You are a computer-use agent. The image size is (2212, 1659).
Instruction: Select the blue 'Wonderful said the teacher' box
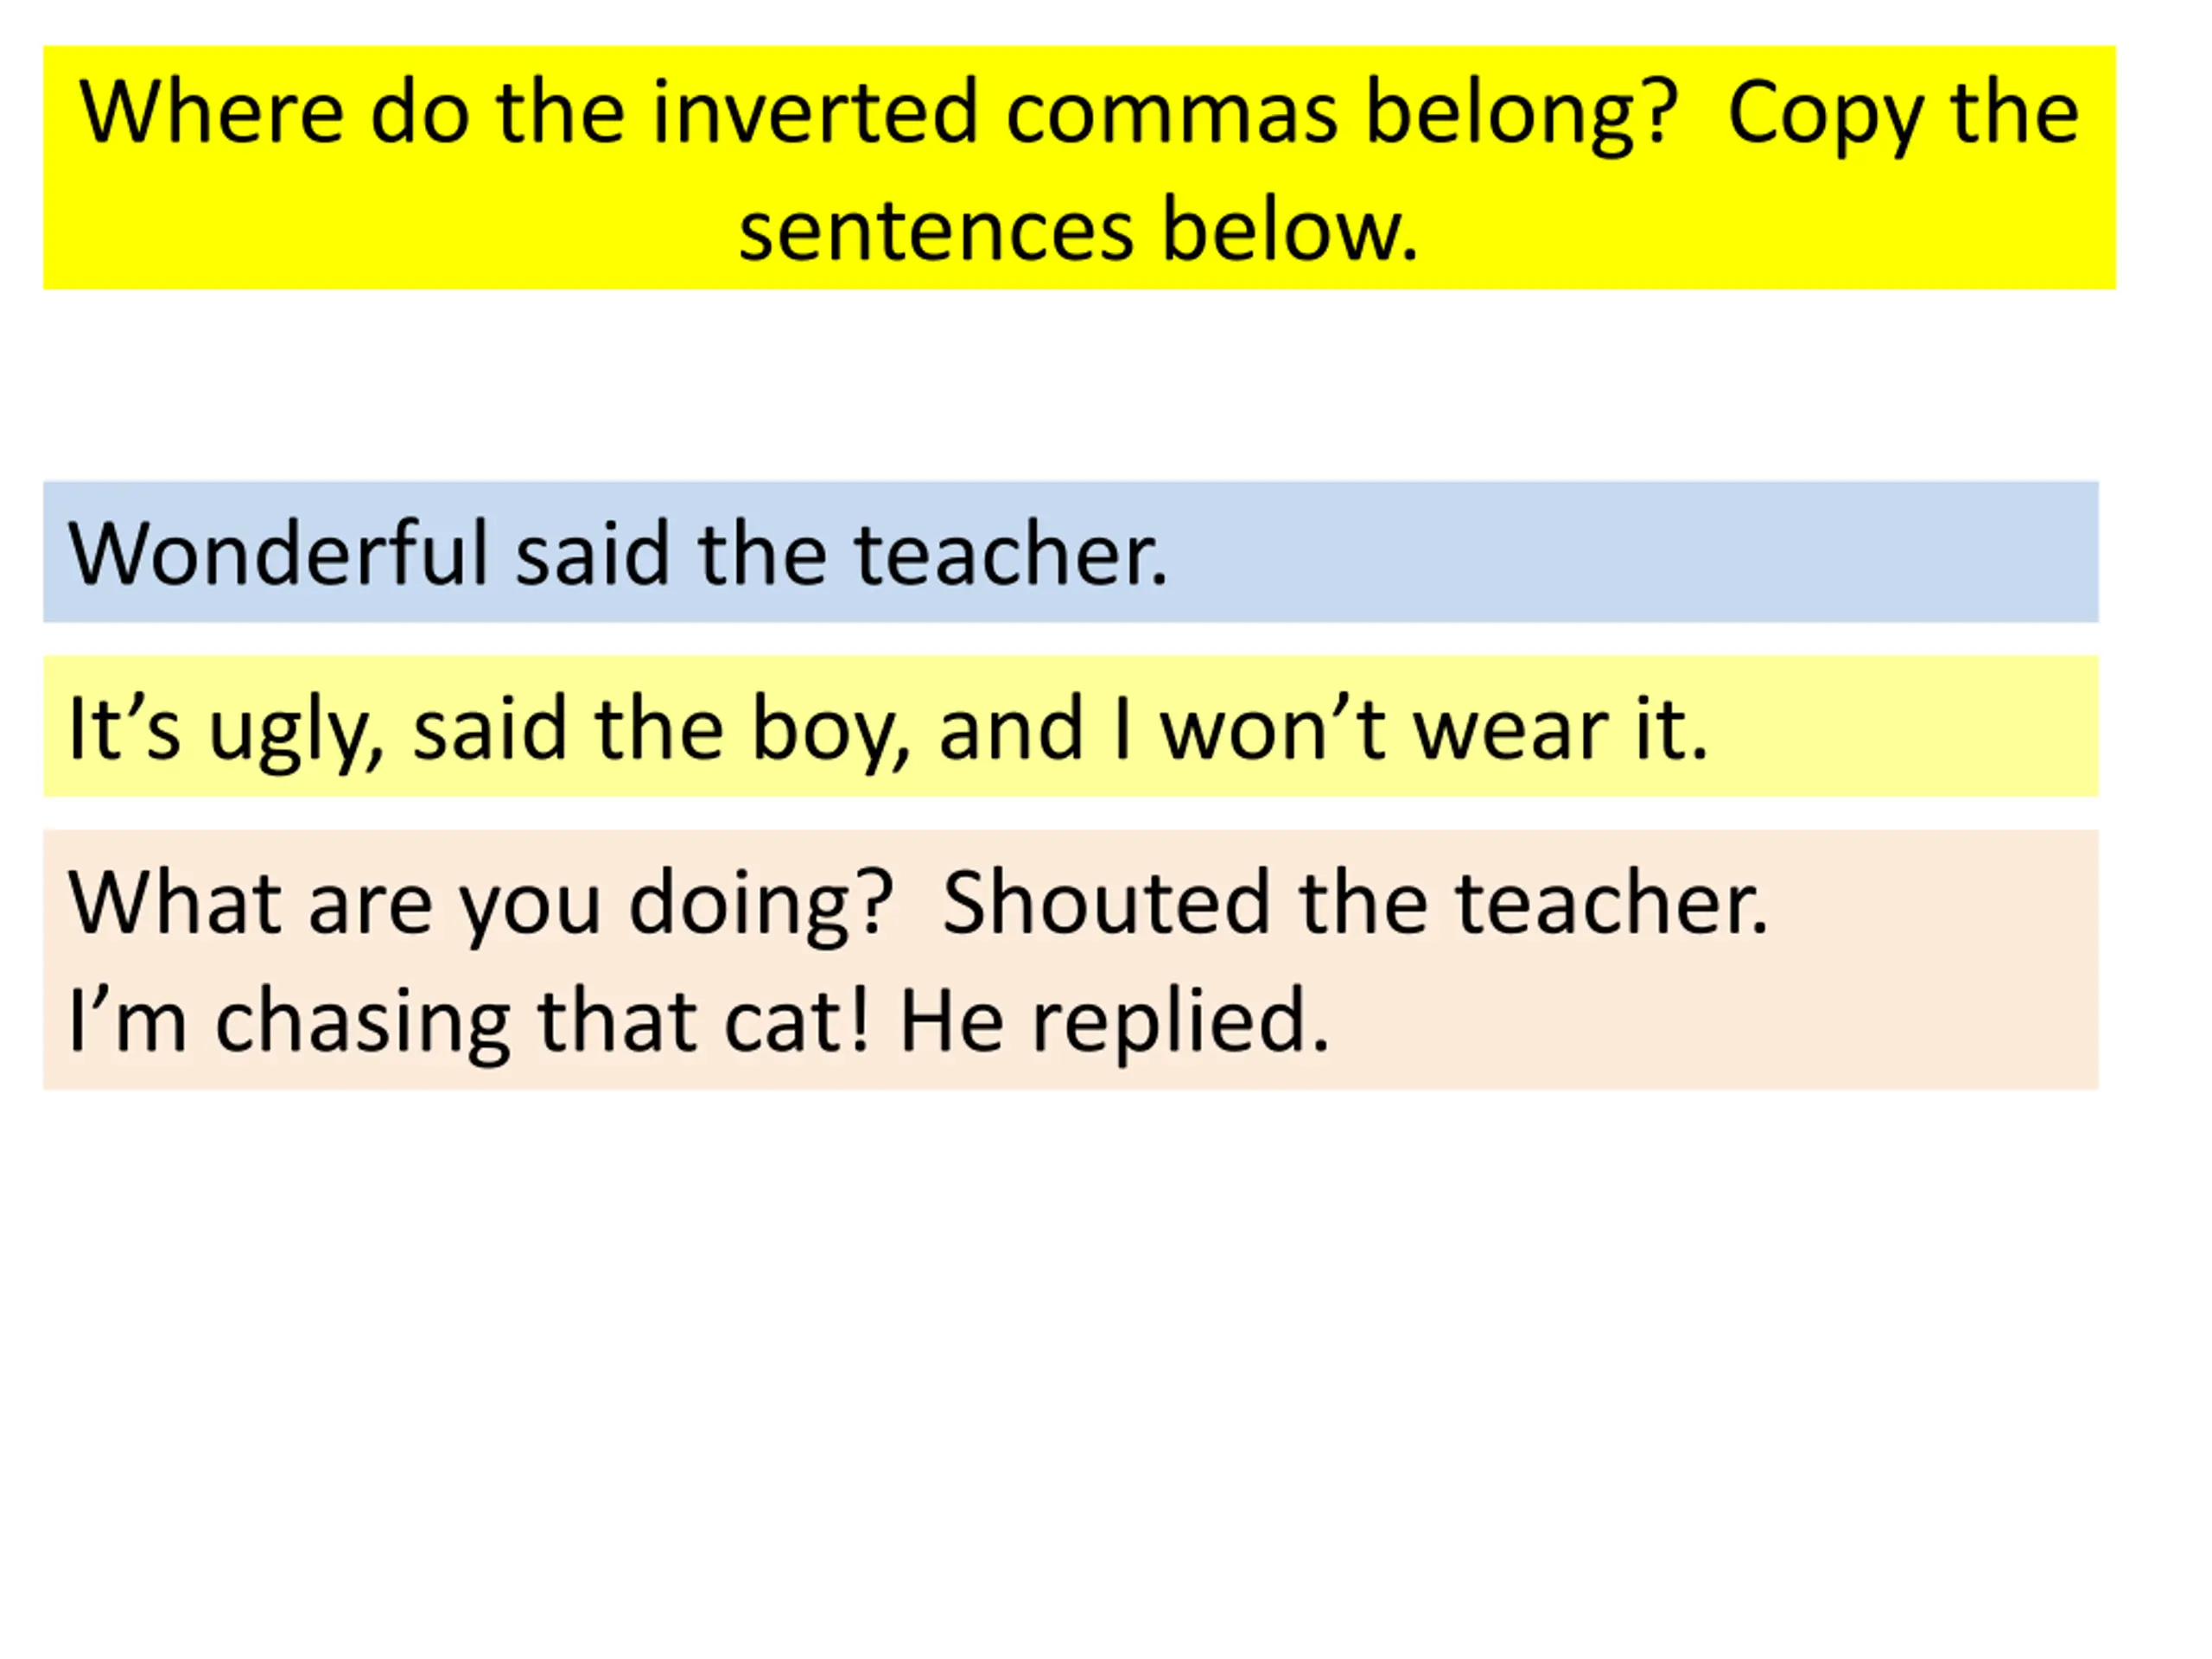pyautogui.click(x=1071, y=551)
